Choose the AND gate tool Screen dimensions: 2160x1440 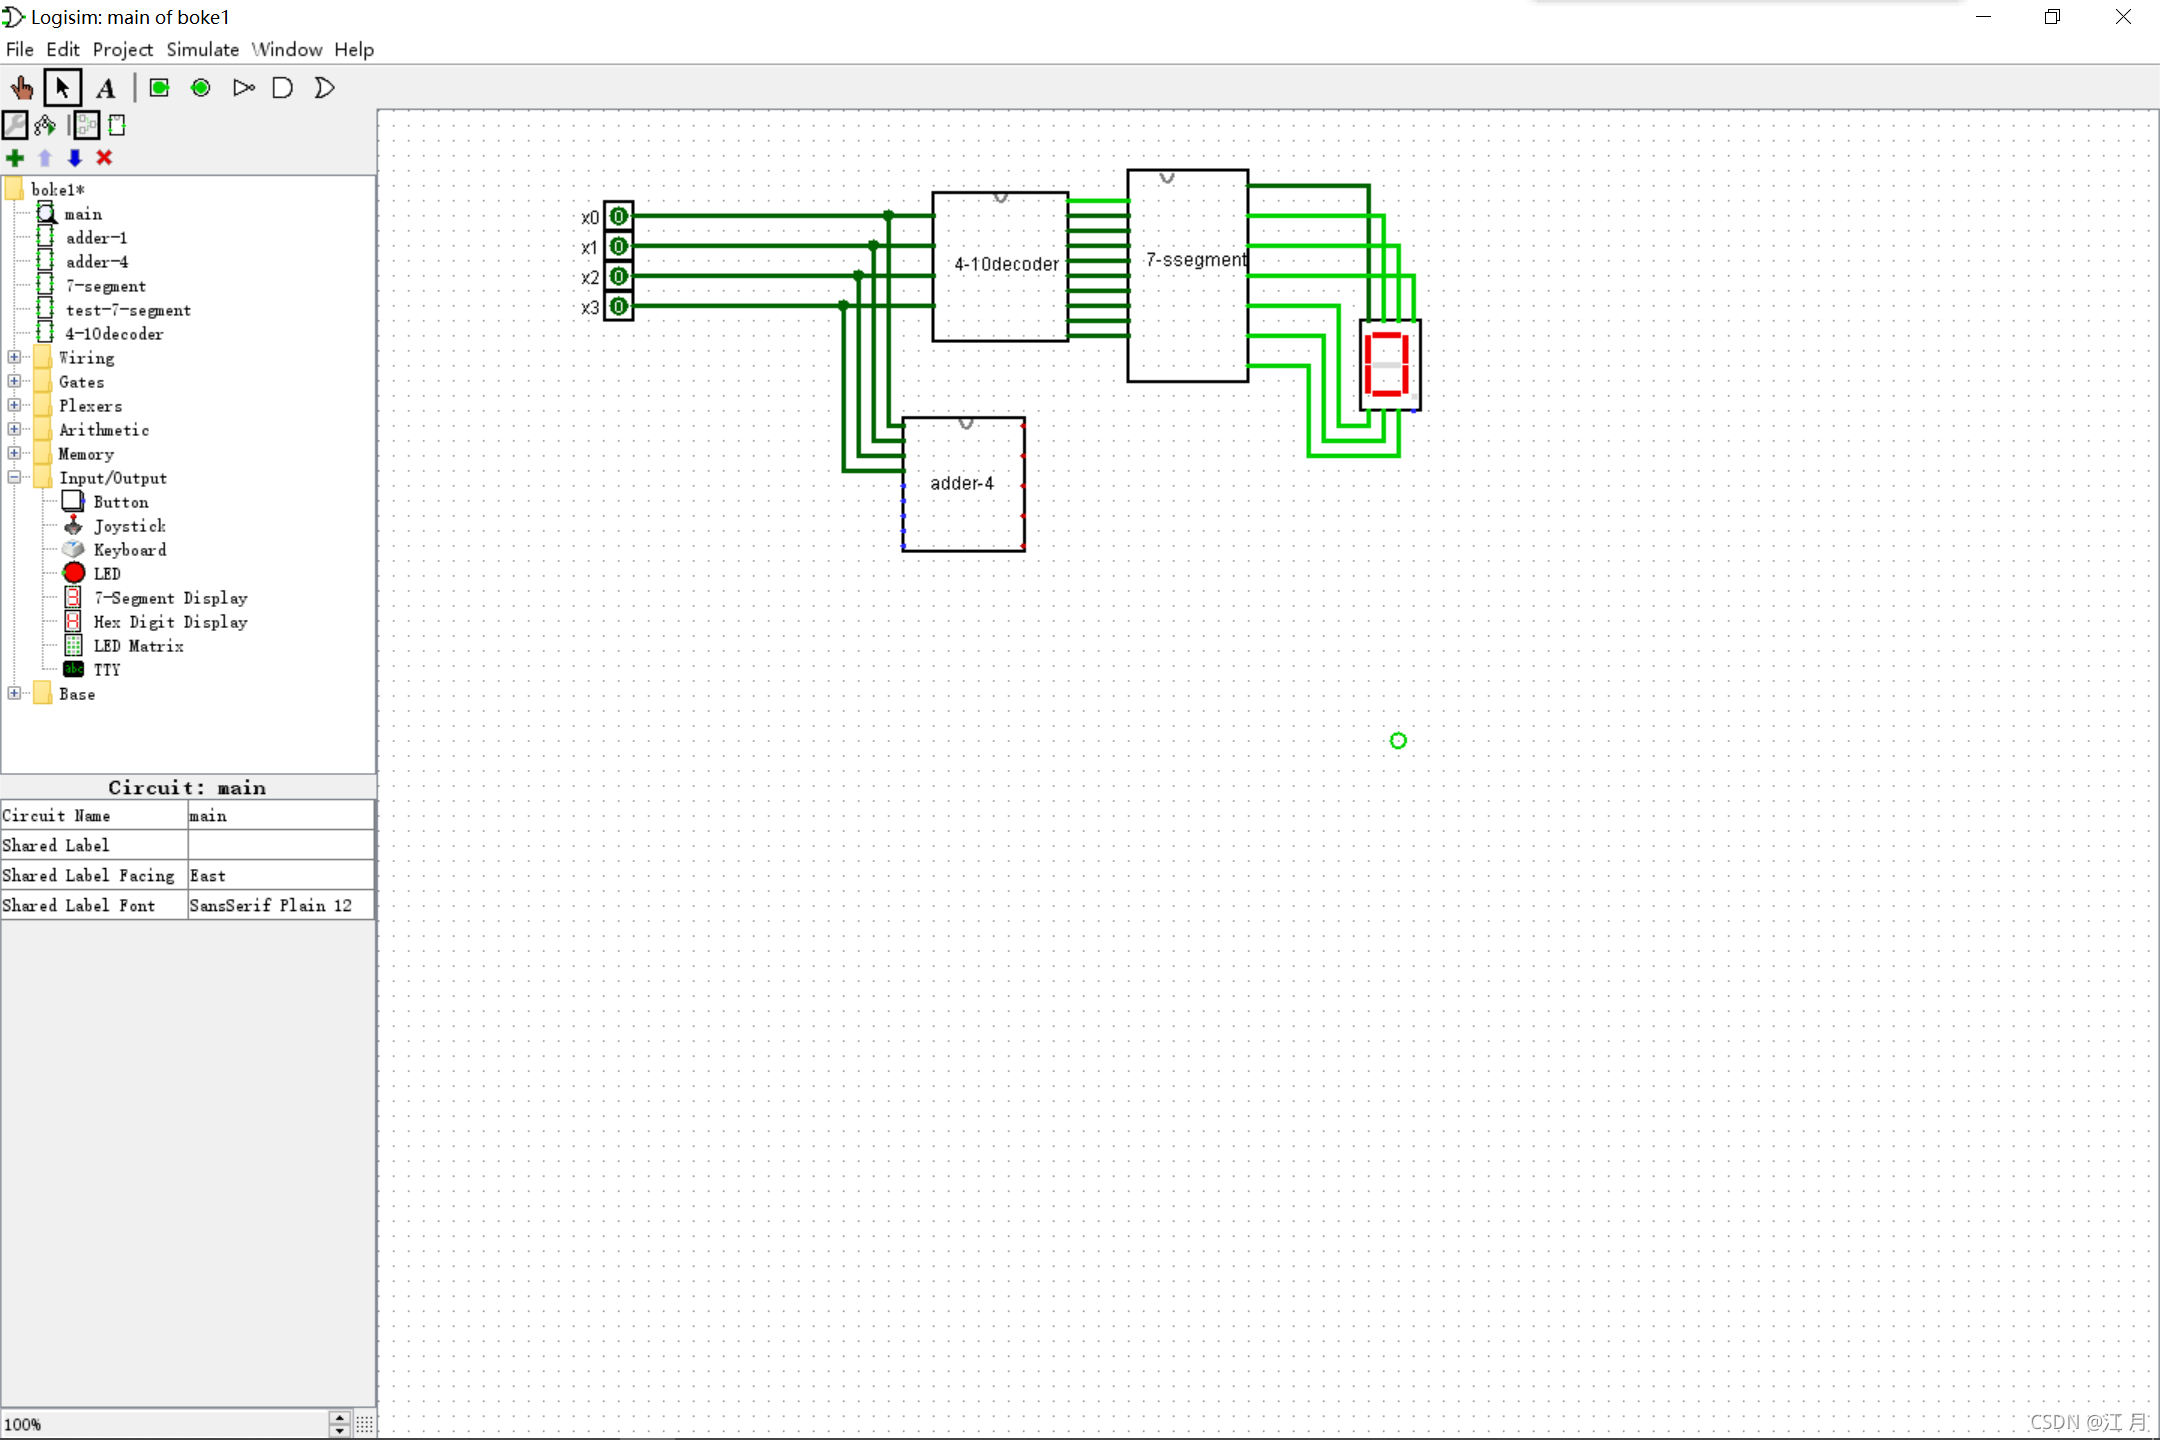[283, 88]
